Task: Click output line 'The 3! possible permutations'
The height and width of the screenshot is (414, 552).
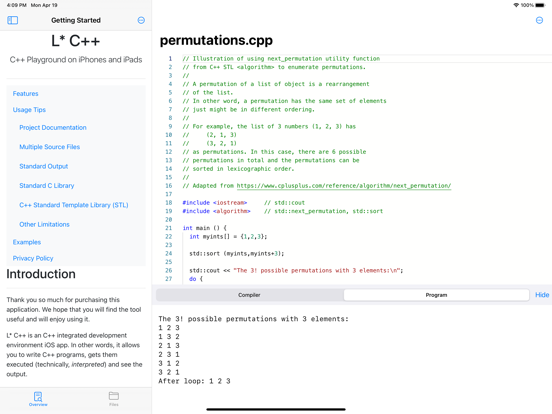Action: [x=253, y=319]
